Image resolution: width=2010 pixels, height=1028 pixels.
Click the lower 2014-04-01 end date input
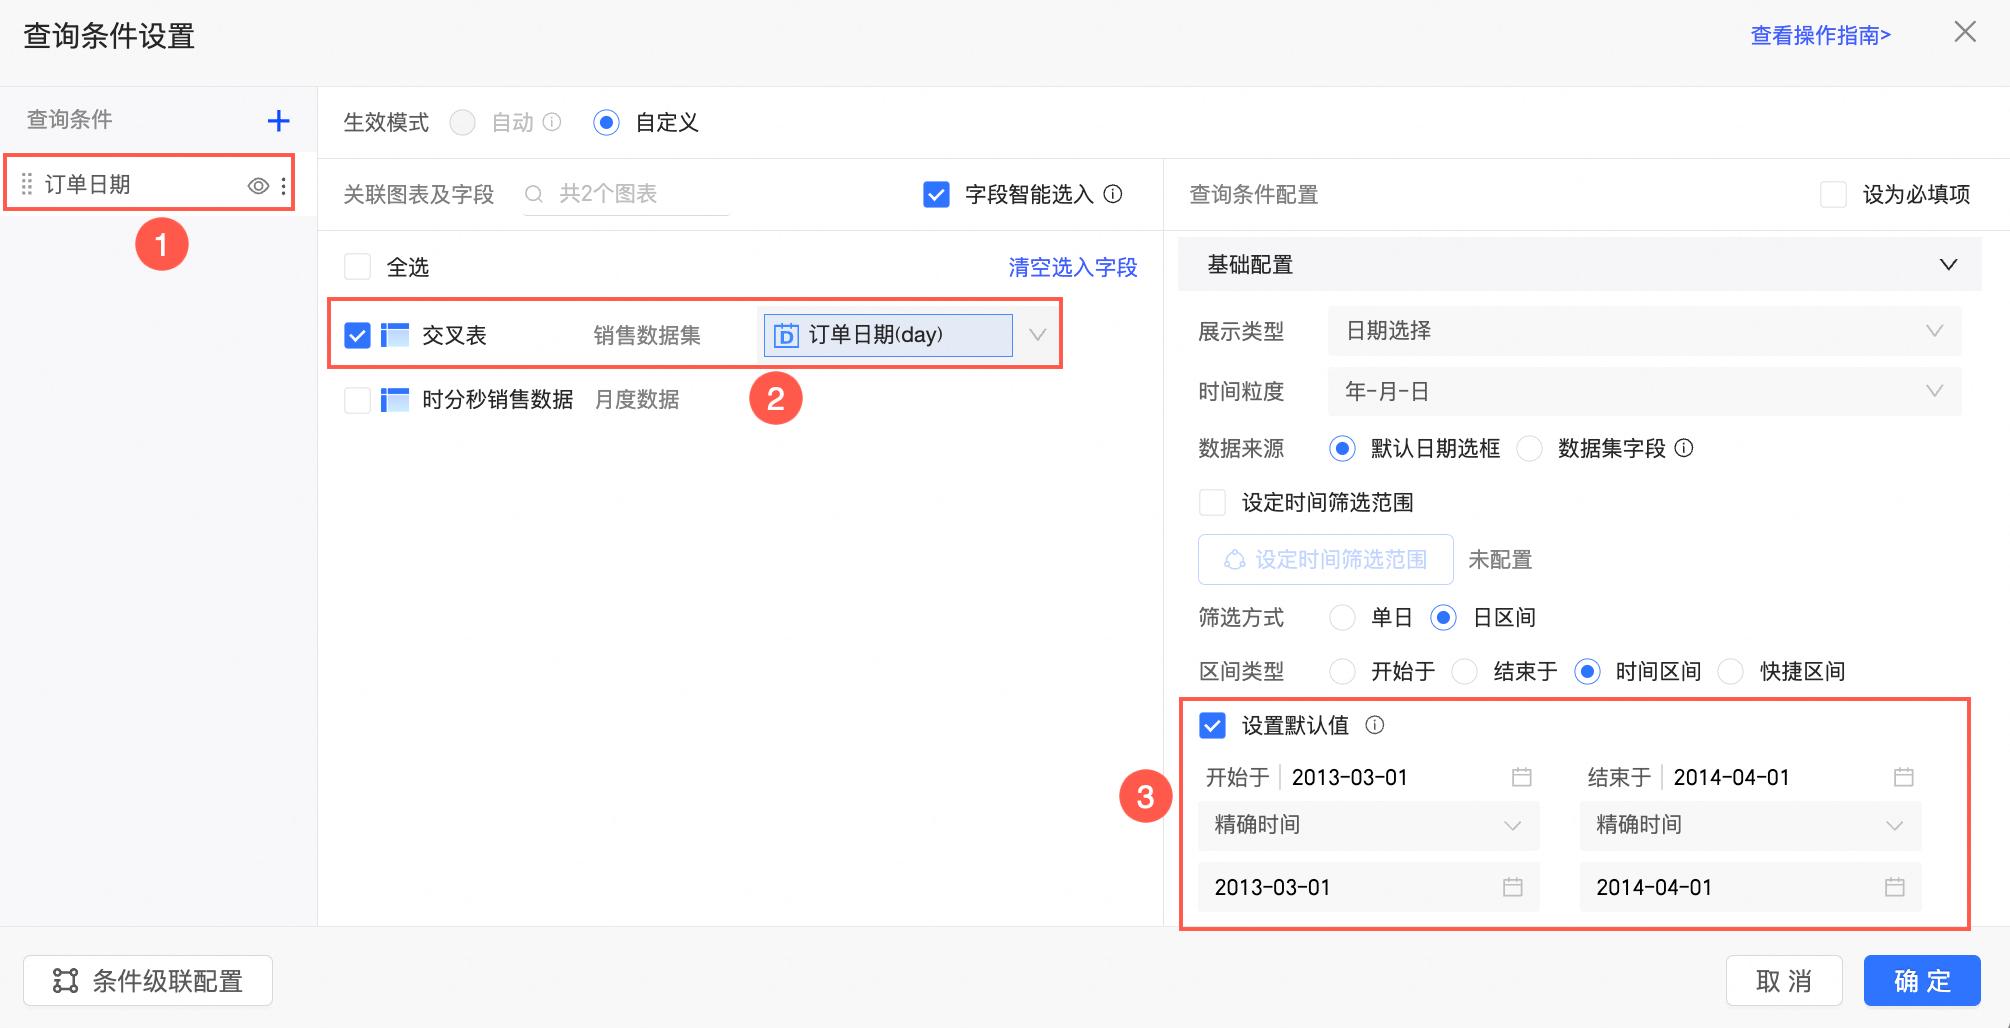click(1750, 887)
